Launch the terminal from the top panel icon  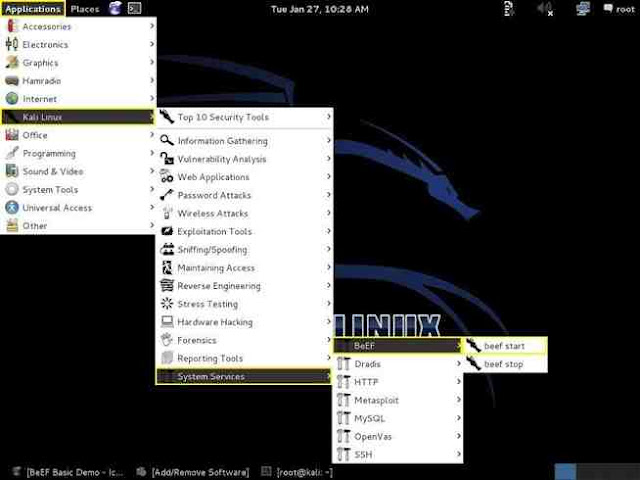[x=134, y=9]
